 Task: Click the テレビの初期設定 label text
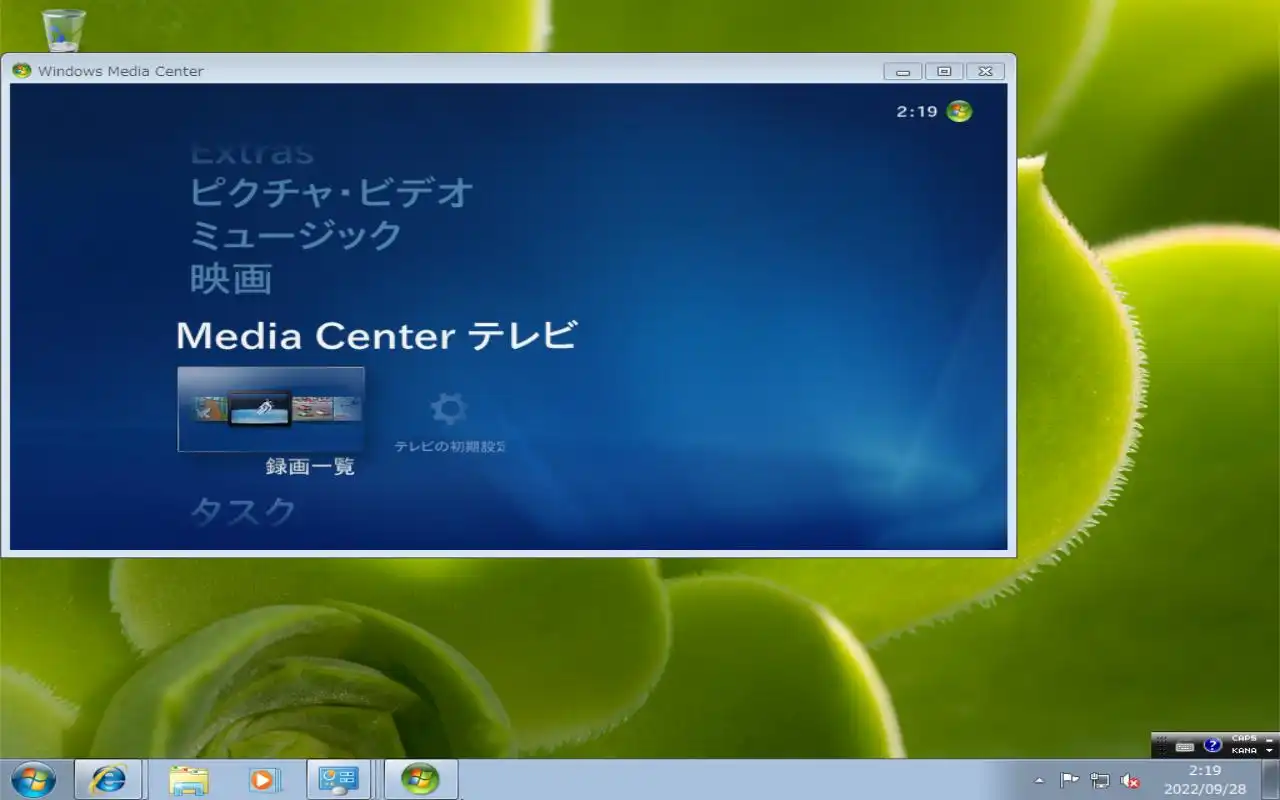tap(450, 446)
